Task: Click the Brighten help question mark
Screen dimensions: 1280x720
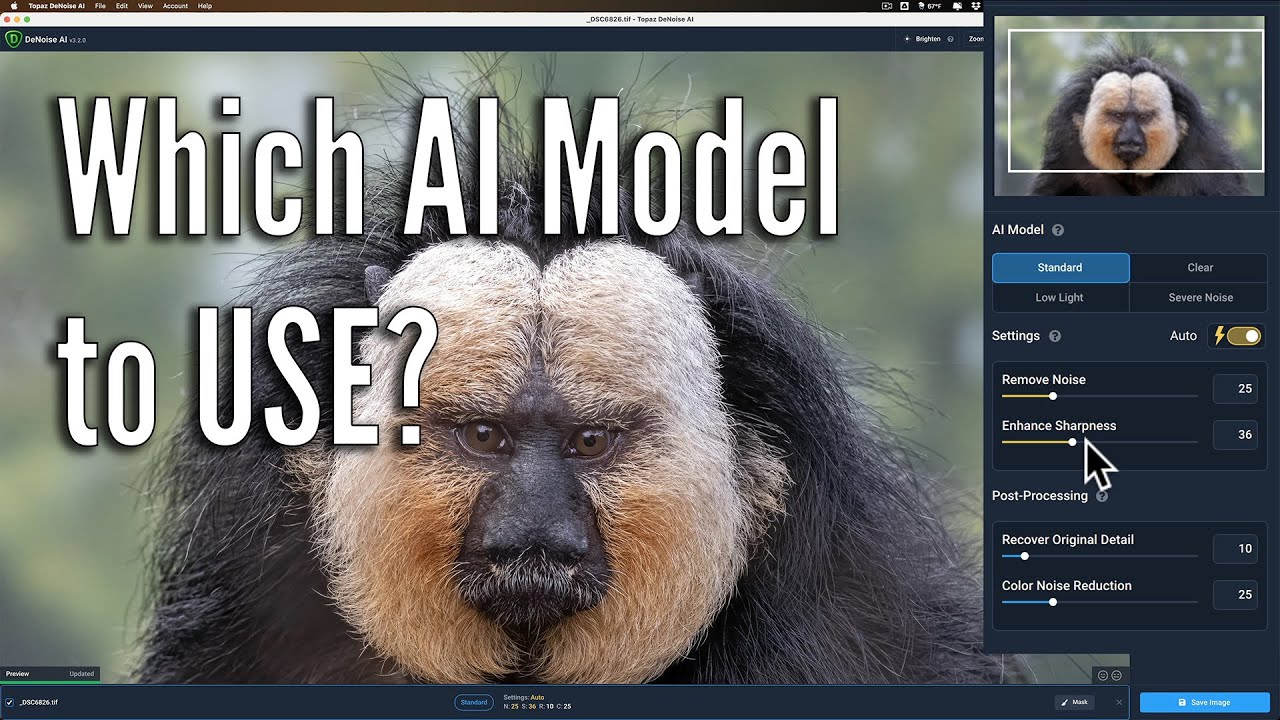Action: click(x=950, y=39)
